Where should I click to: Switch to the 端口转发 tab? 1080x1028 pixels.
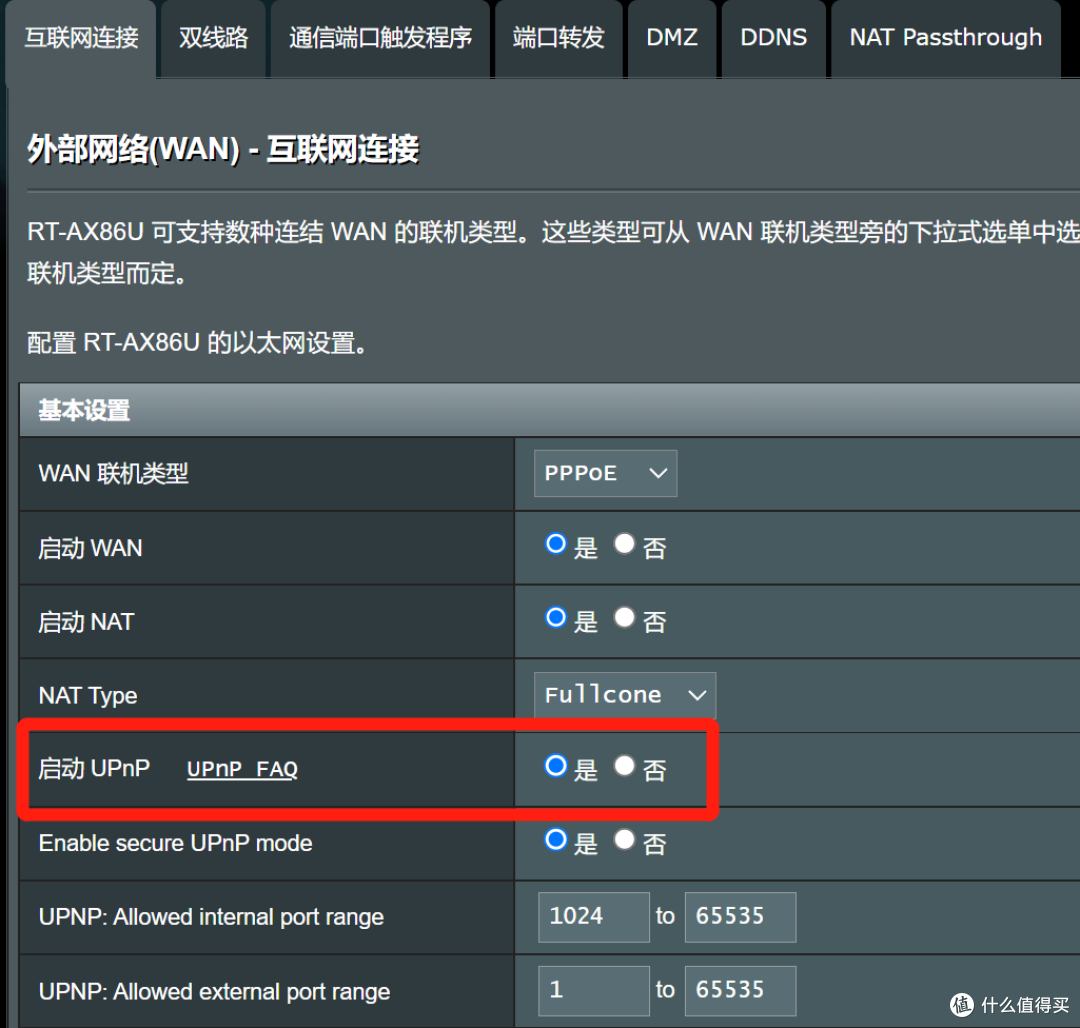[x=558, y=38]
